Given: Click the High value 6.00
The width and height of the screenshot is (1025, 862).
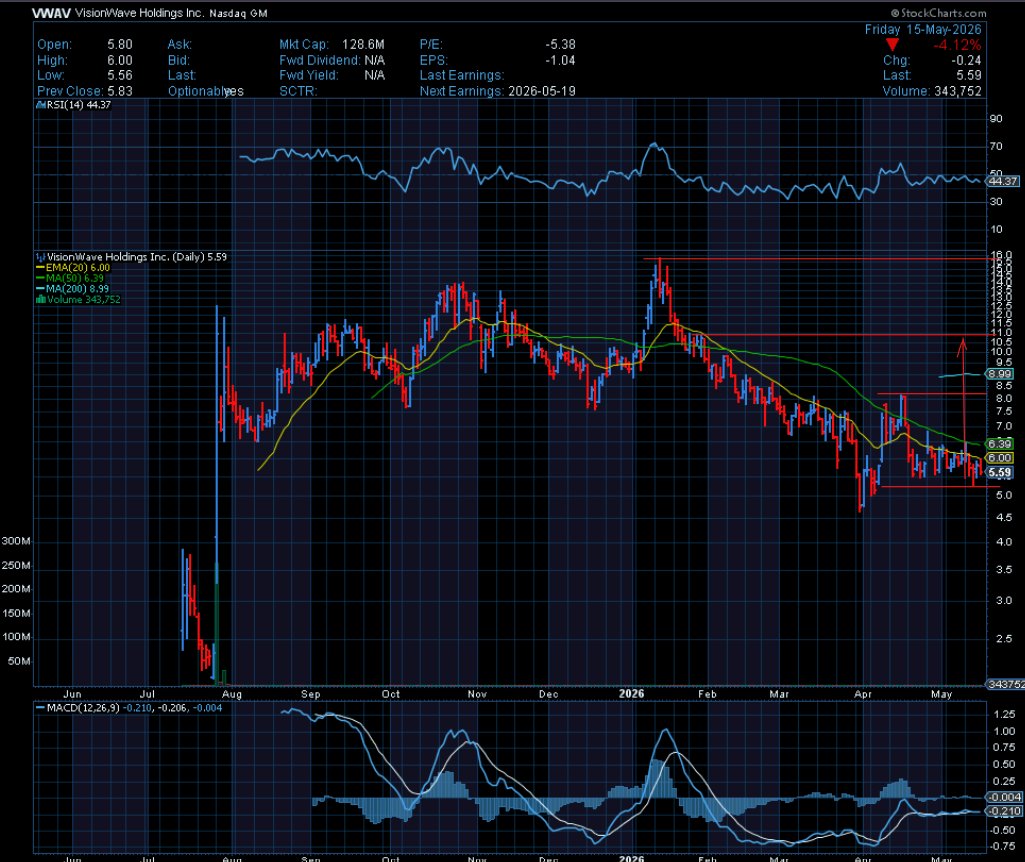Looking at the screenshot, I should coord(120,60).
